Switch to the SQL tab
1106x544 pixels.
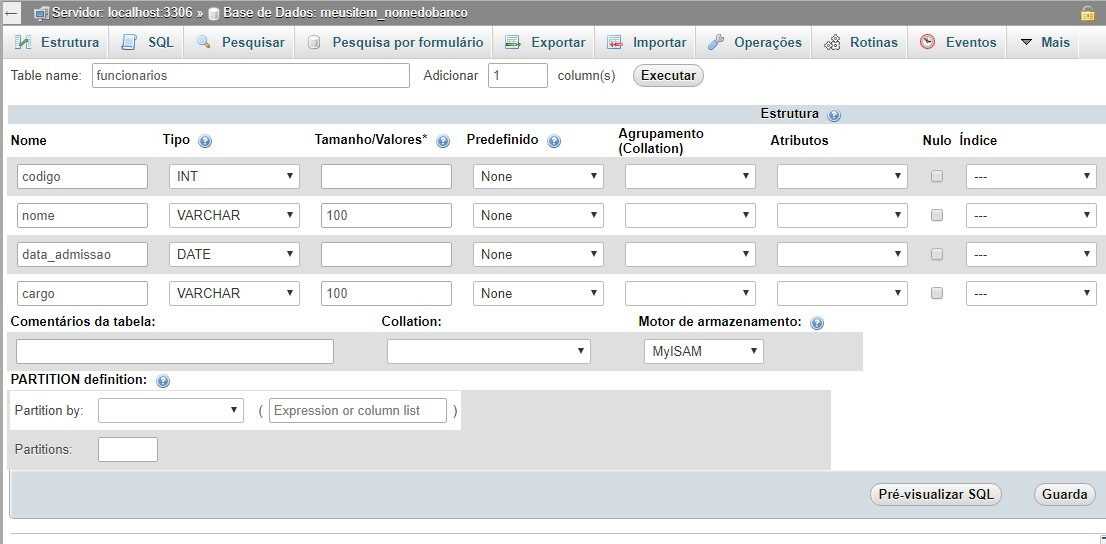[148, 42]
